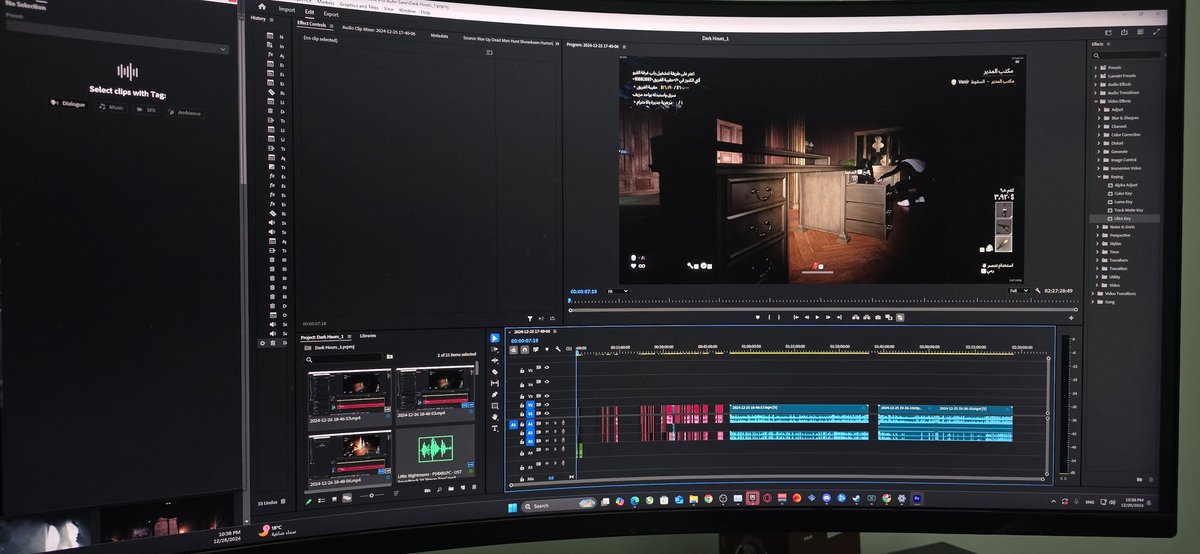The height and width of the screenshot is (554, 1200).
Task: Click the Home icon in the top bar
Action: (x=262, y=6)
